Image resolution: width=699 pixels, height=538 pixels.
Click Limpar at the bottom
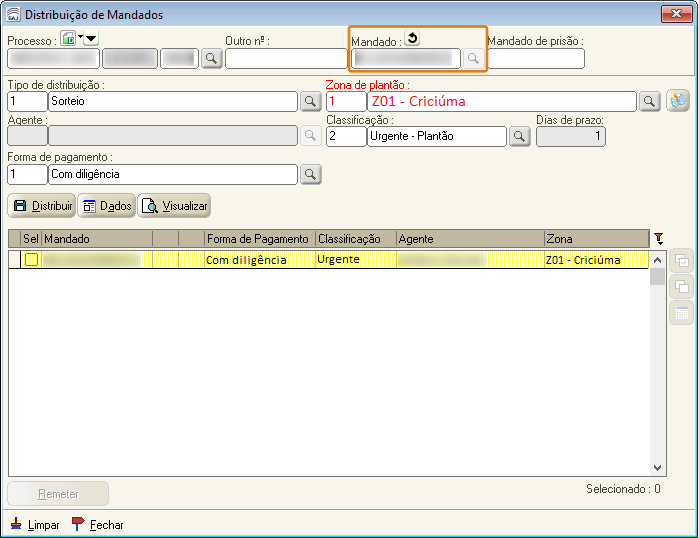pyautogui.click(x=35, y=525)
